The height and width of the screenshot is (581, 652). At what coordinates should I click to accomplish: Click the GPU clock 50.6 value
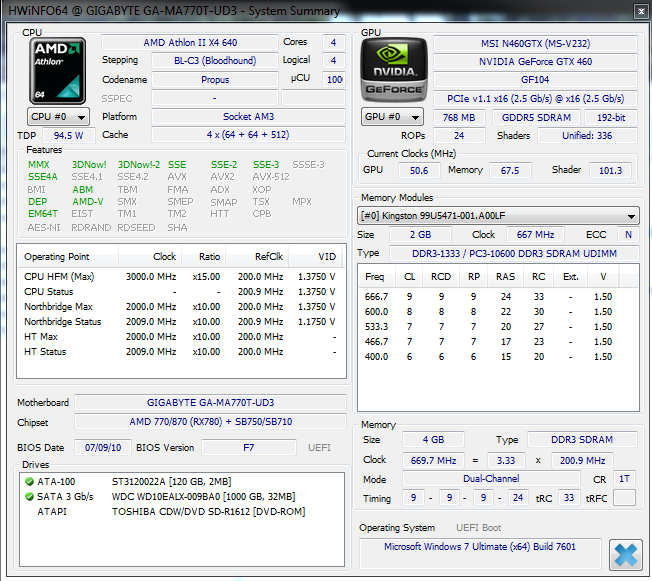[x=419, y=171]
